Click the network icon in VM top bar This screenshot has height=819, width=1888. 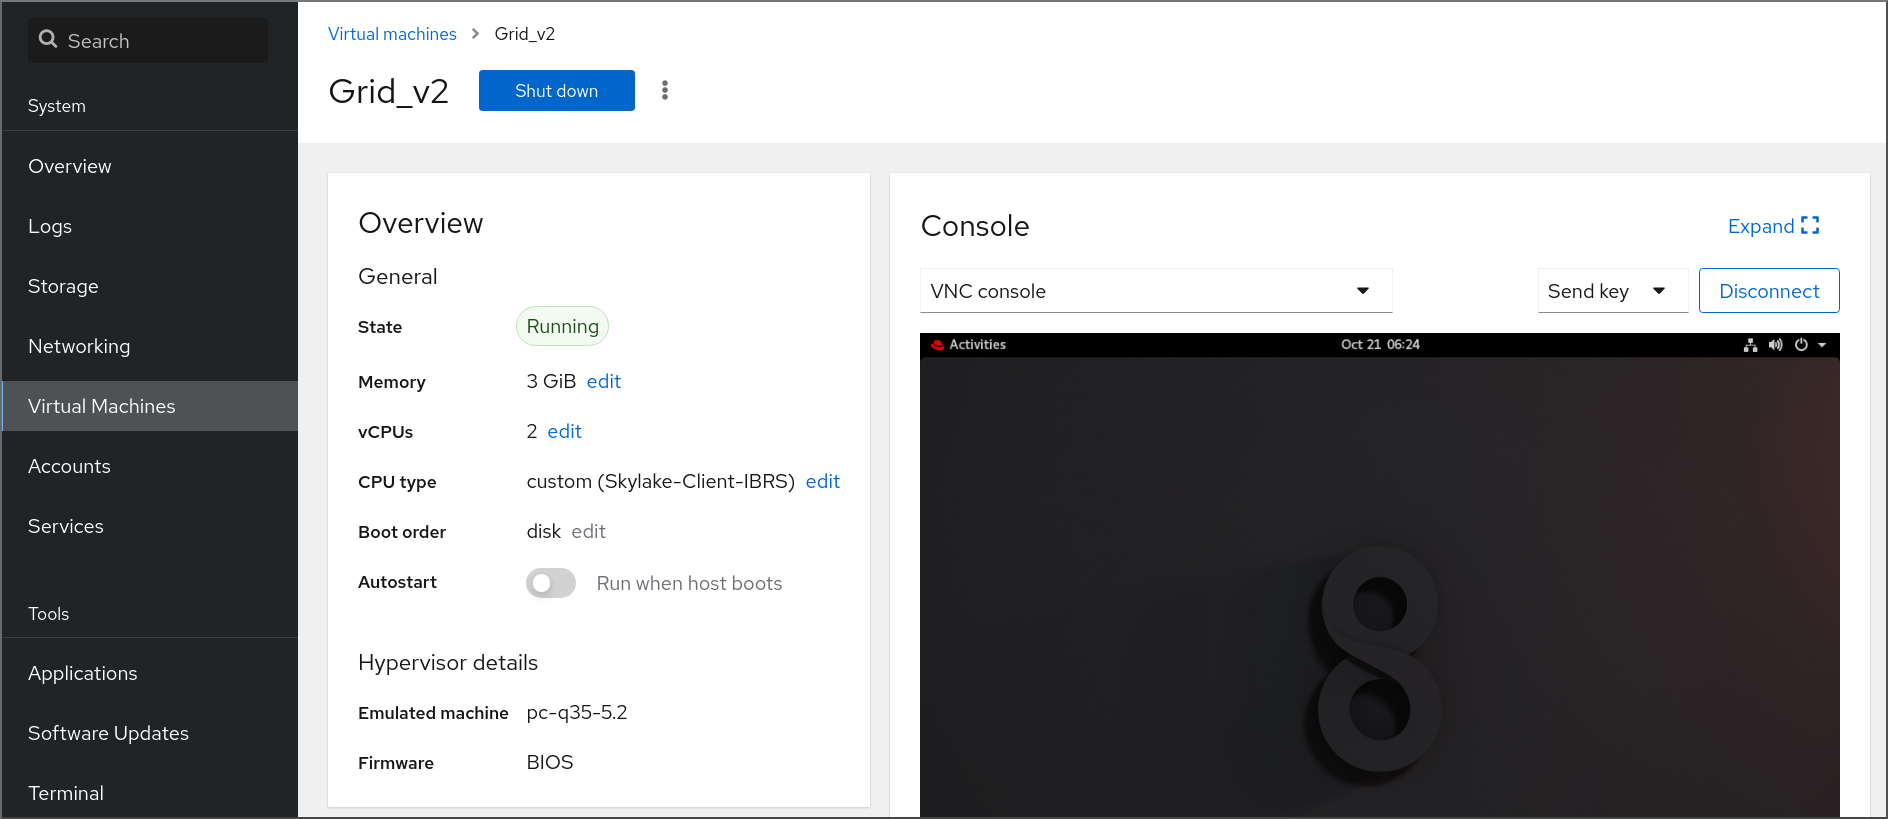1750,345
